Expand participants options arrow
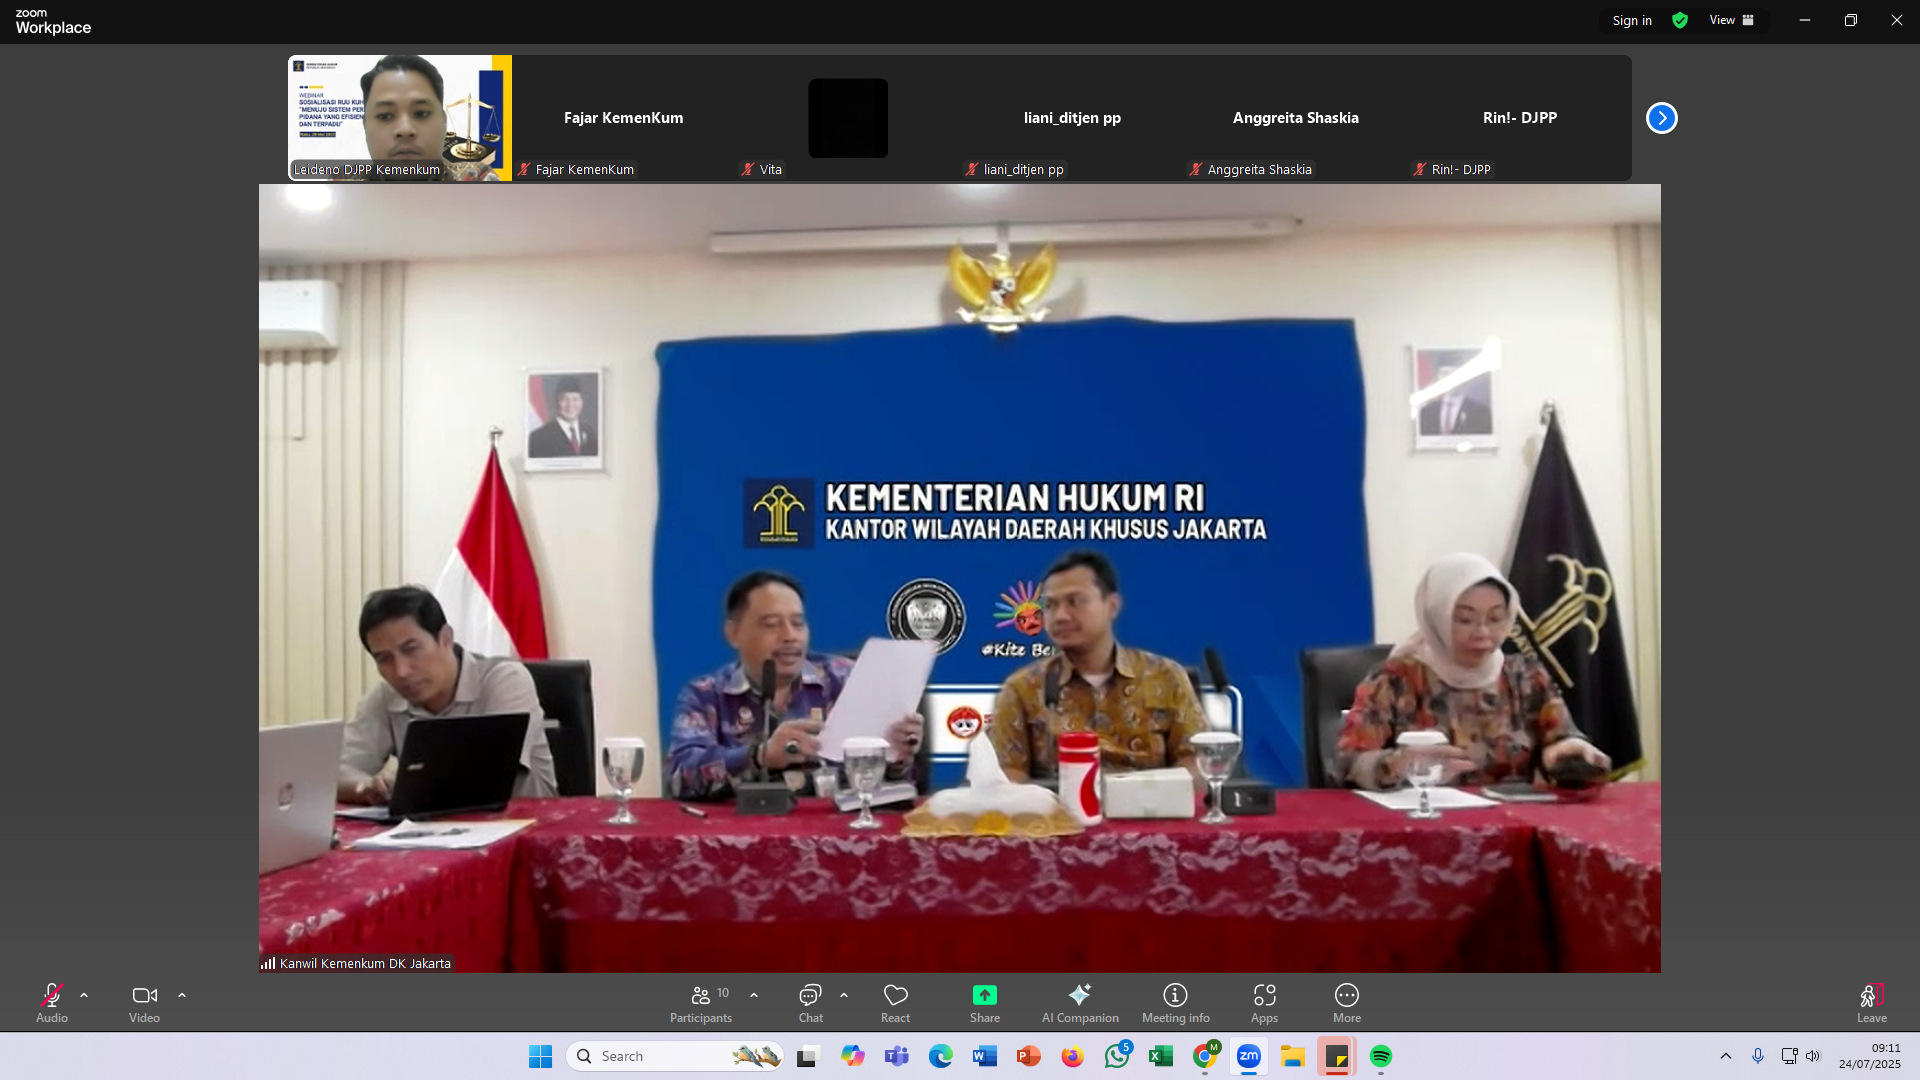This screenshot has width=1920, height=1080. coord(754,996)
